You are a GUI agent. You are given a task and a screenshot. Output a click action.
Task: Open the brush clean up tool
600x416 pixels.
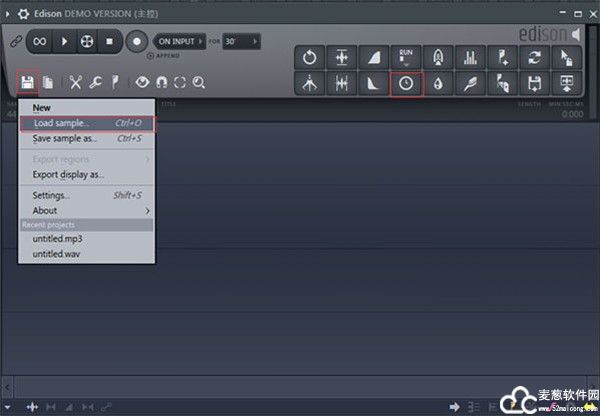click(470, 83)
